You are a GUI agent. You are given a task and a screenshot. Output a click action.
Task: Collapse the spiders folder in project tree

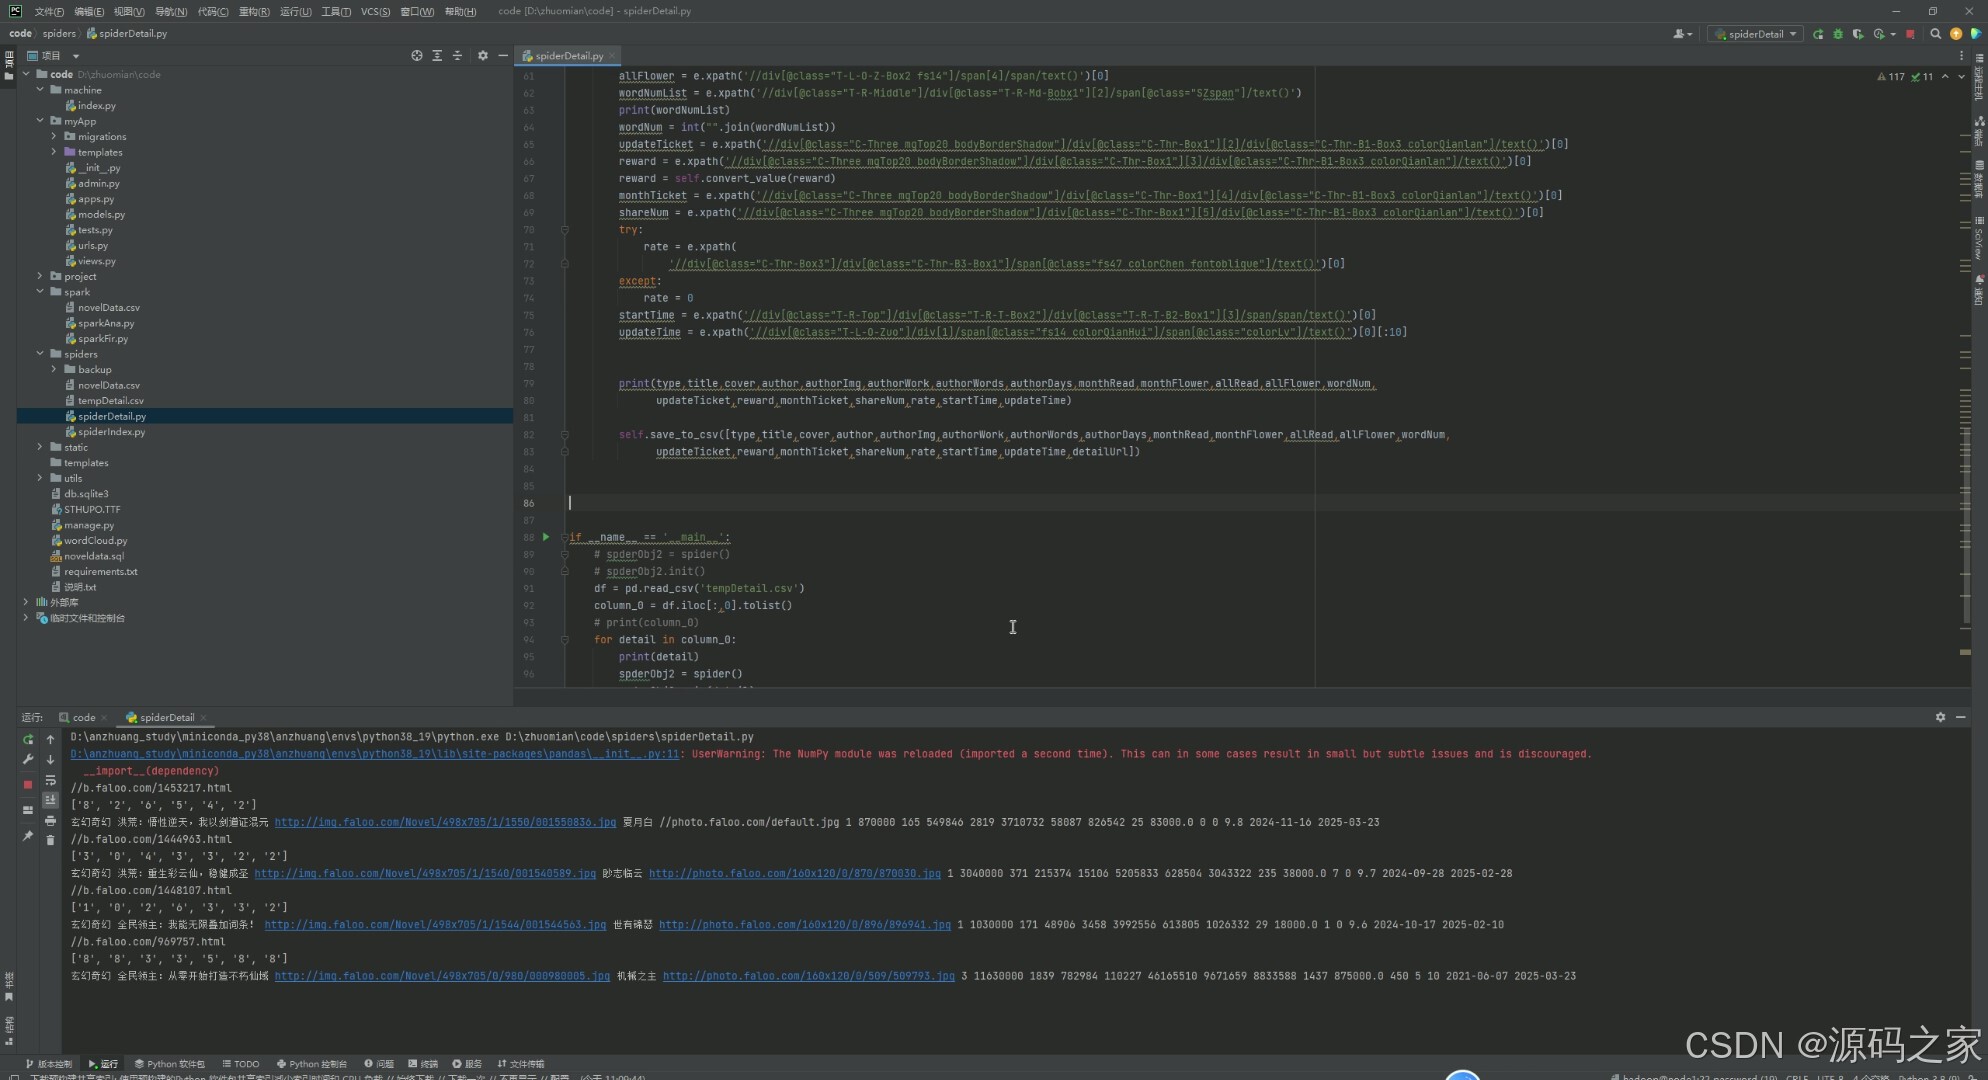40,354
